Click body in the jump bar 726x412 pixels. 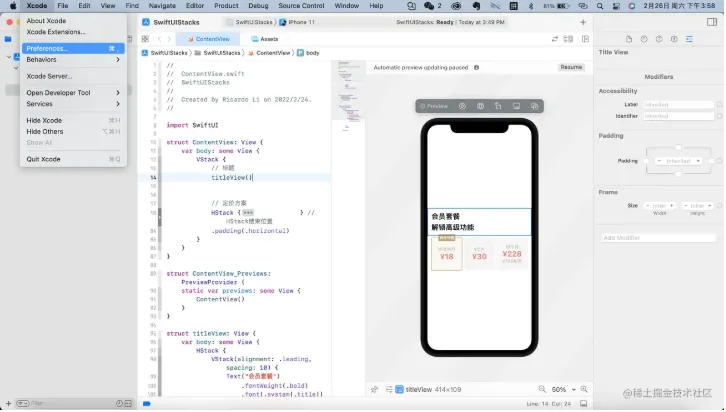[308, 53]
